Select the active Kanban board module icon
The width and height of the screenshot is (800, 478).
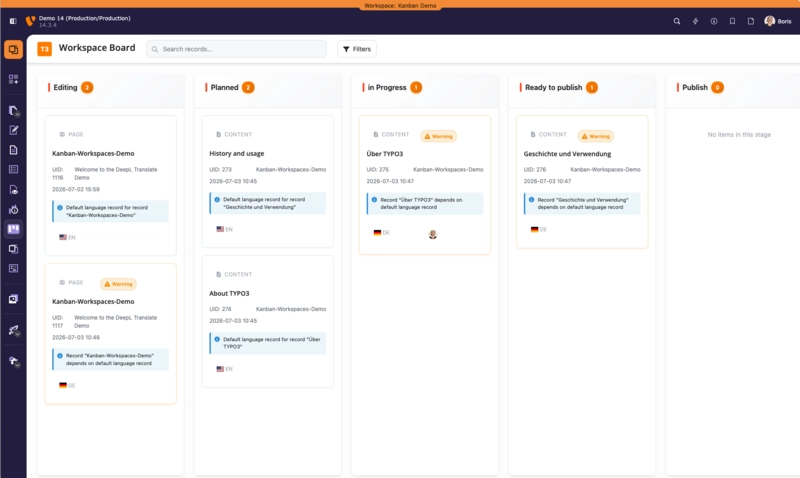13,229
